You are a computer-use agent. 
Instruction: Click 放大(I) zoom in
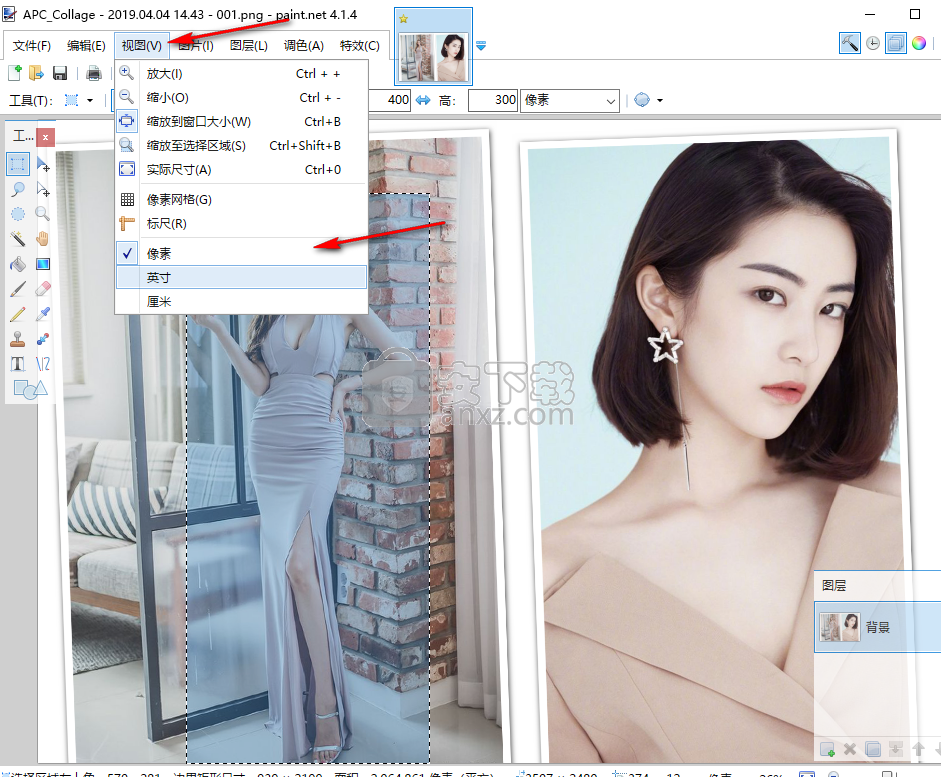(x=241, y=73)
